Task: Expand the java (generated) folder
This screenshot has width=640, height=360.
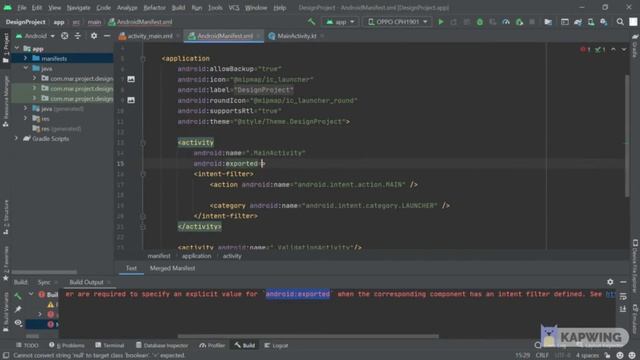Action: point(26,109)
